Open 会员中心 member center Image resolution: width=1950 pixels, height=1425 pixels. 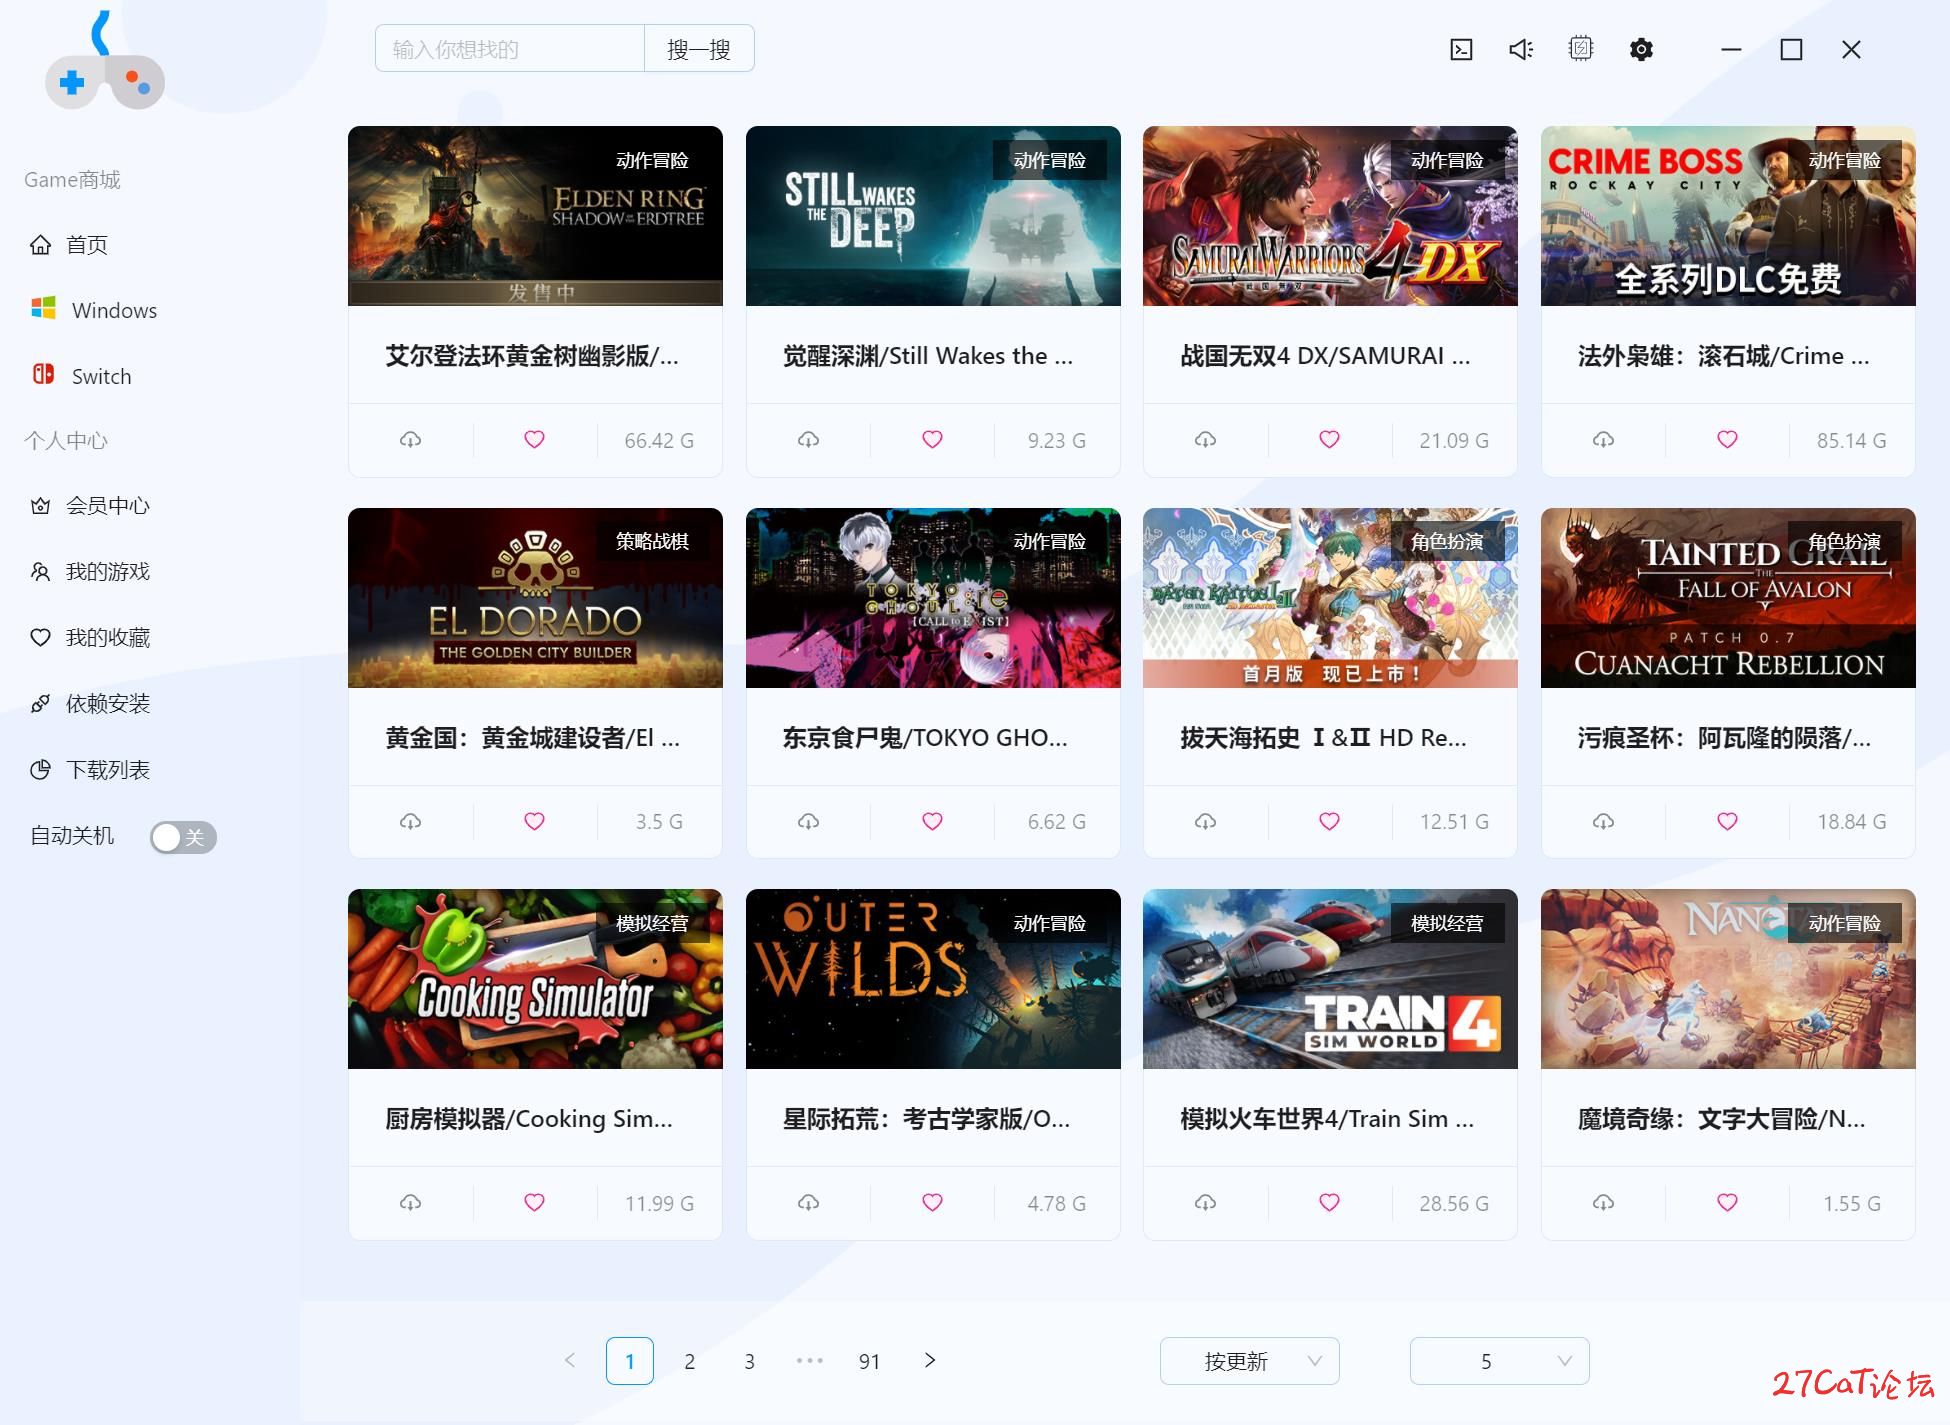click(90, 506)
